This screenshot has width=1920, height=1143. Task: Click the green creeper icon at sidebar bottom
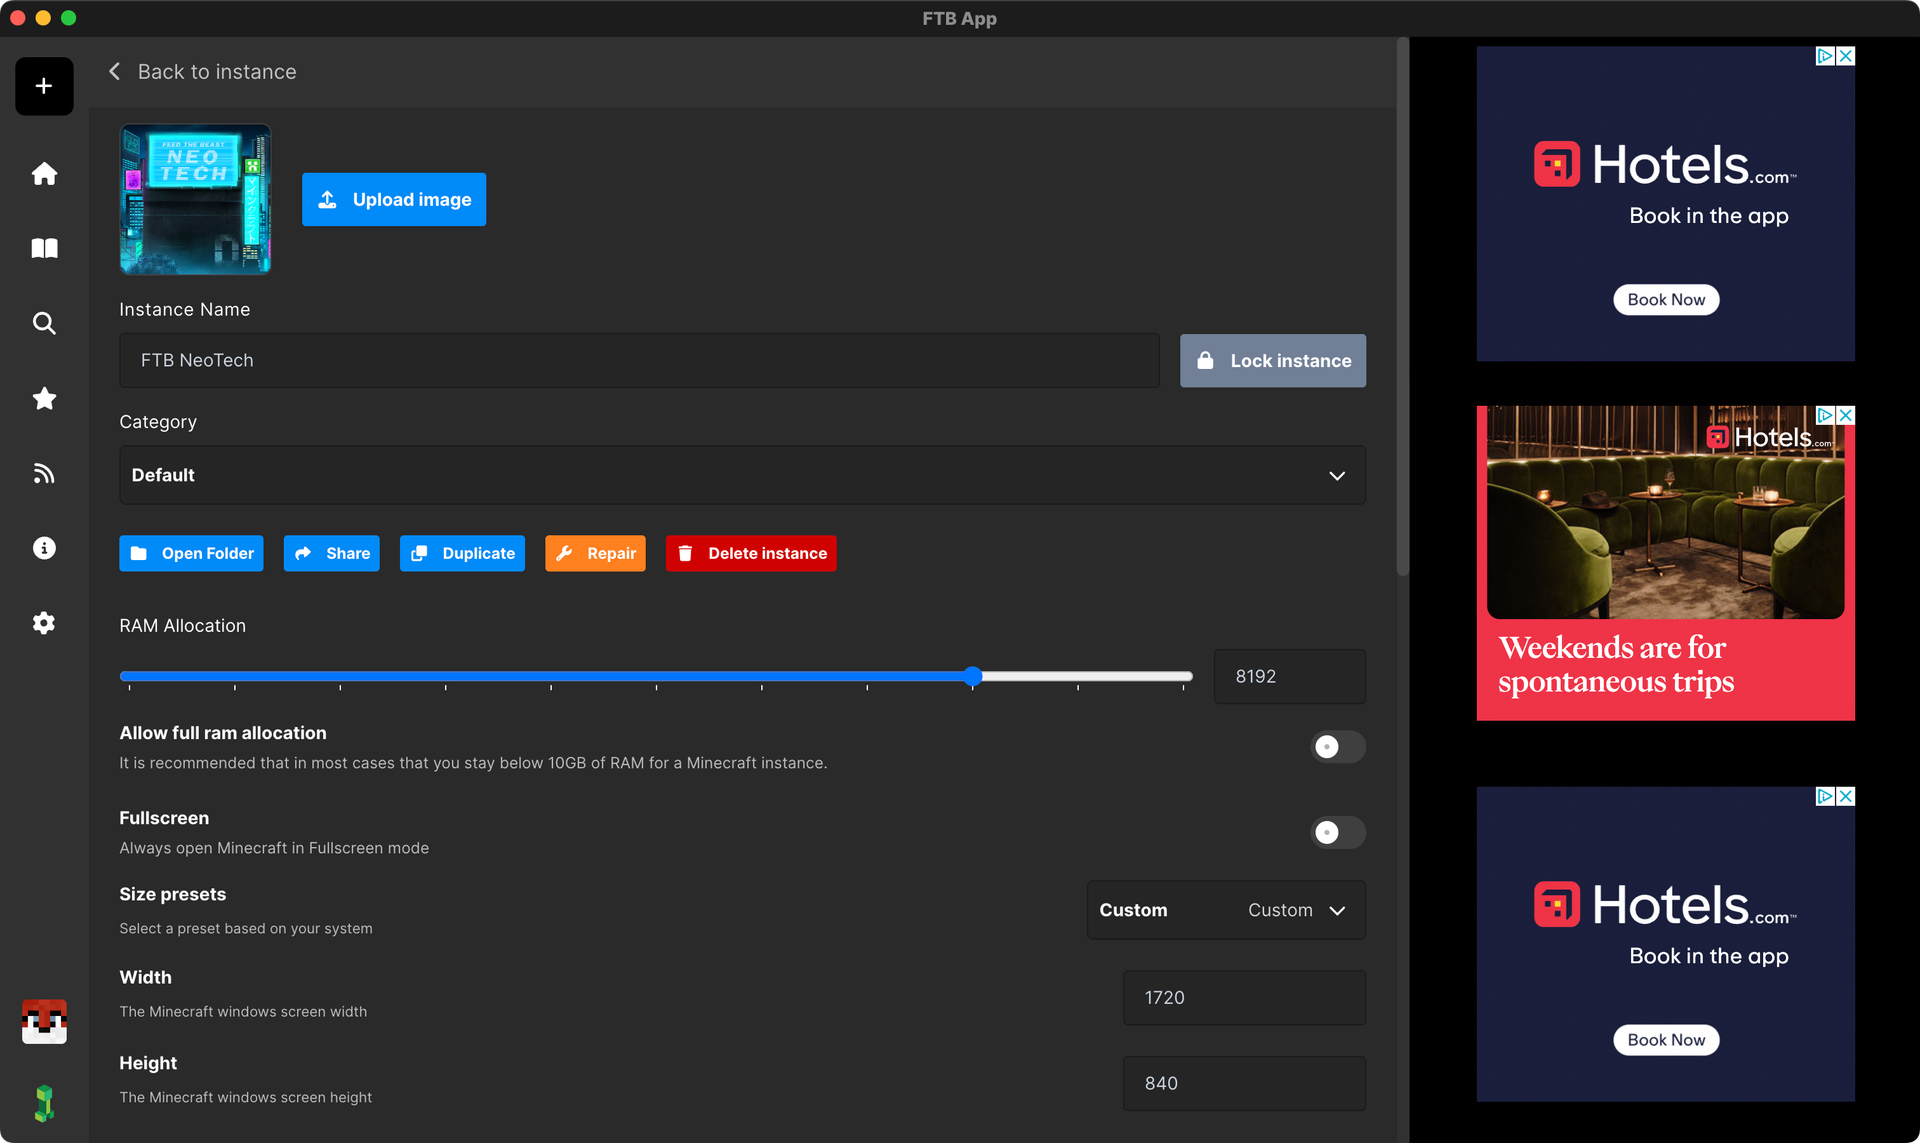(x=44, y=1103)
